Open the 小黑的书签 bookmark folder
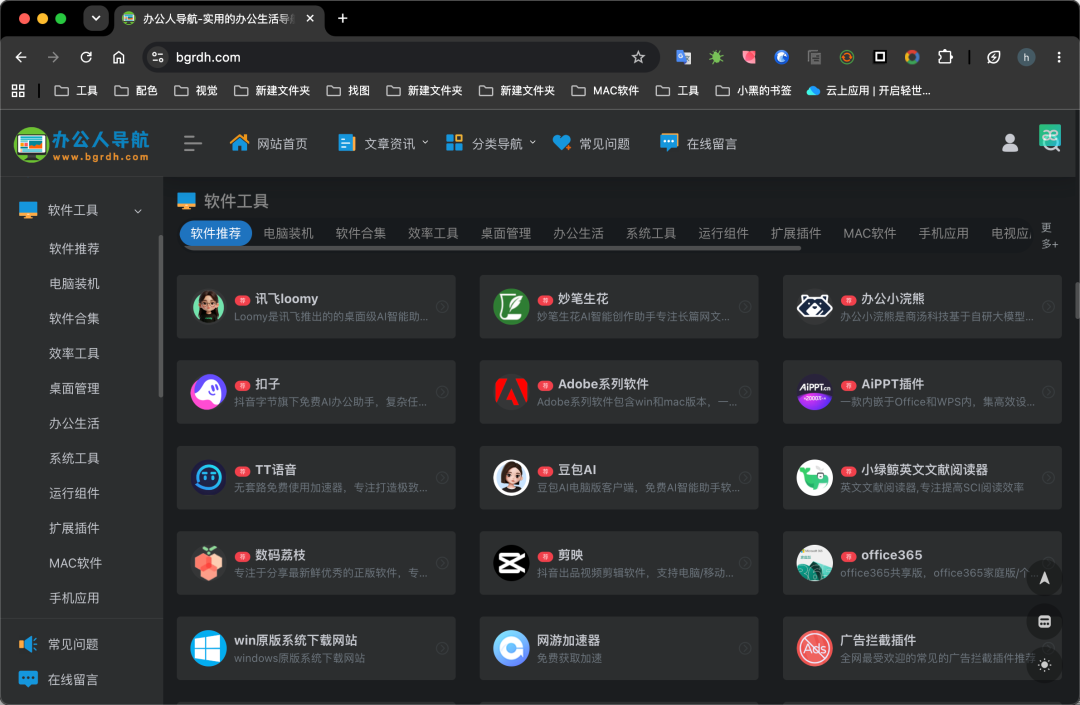The width and height of the screenshot is (1080, 705). [754, 91]
